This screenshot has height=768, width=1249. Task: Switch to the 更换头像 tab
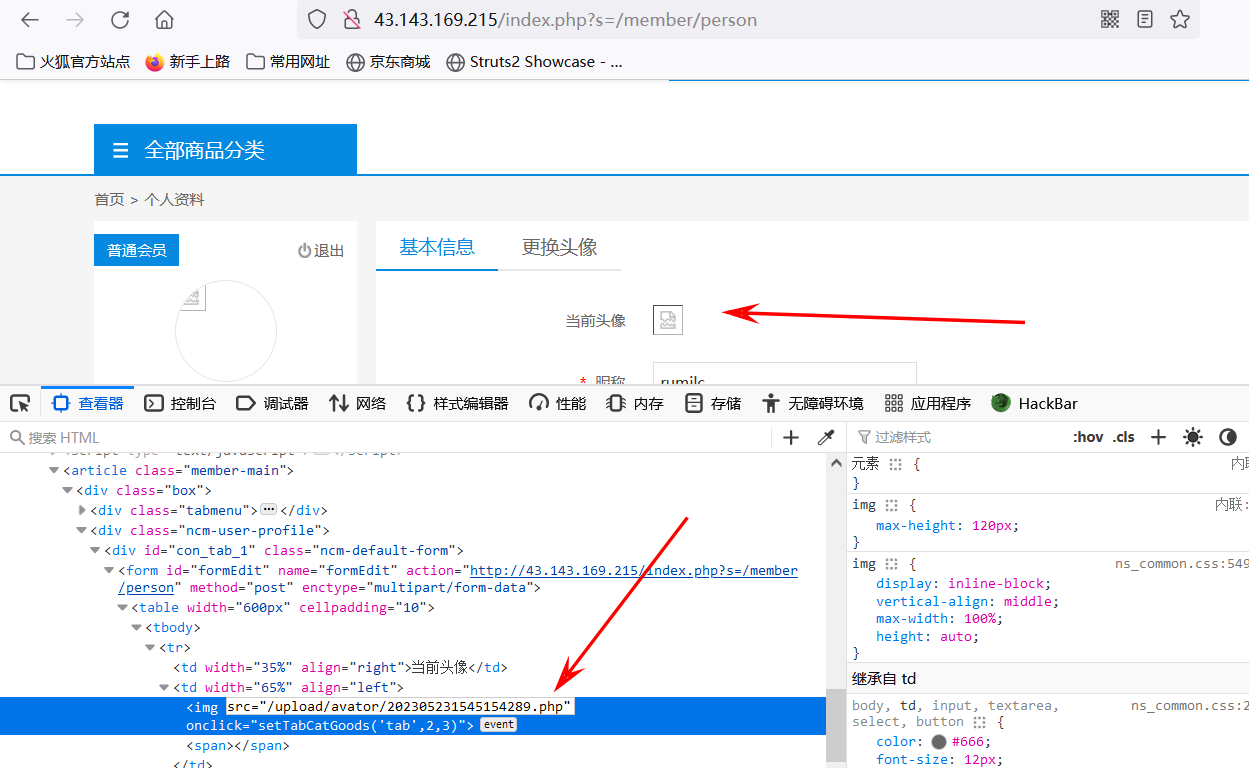click(560, 247)
